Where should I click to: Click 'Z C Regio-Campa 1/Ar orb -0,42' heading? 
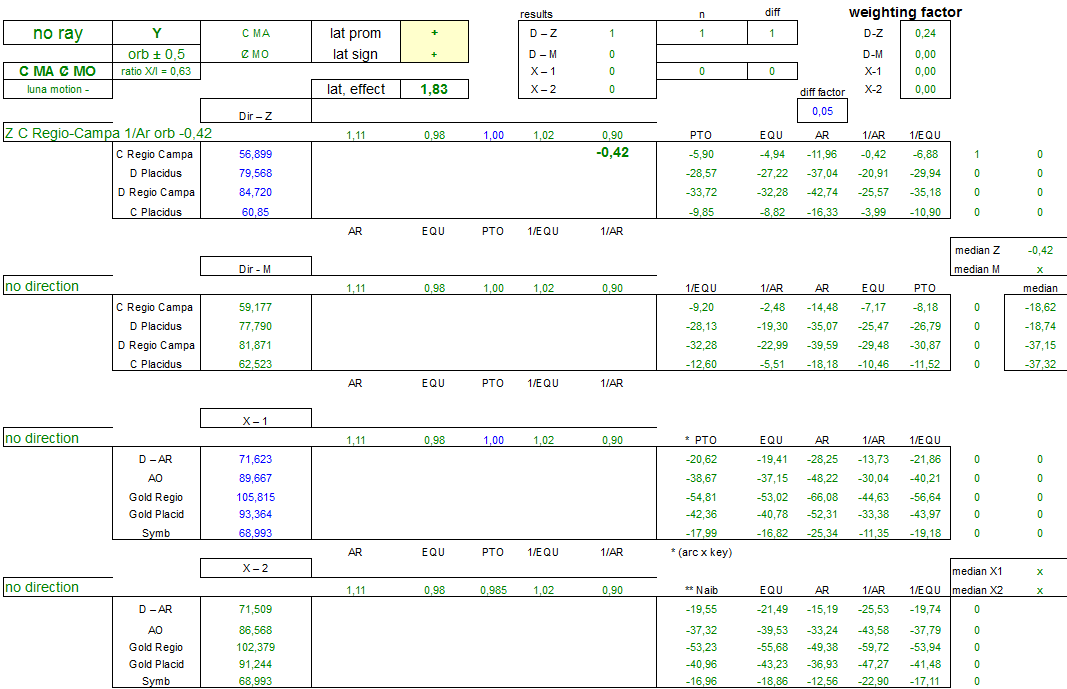click(108, 133)
